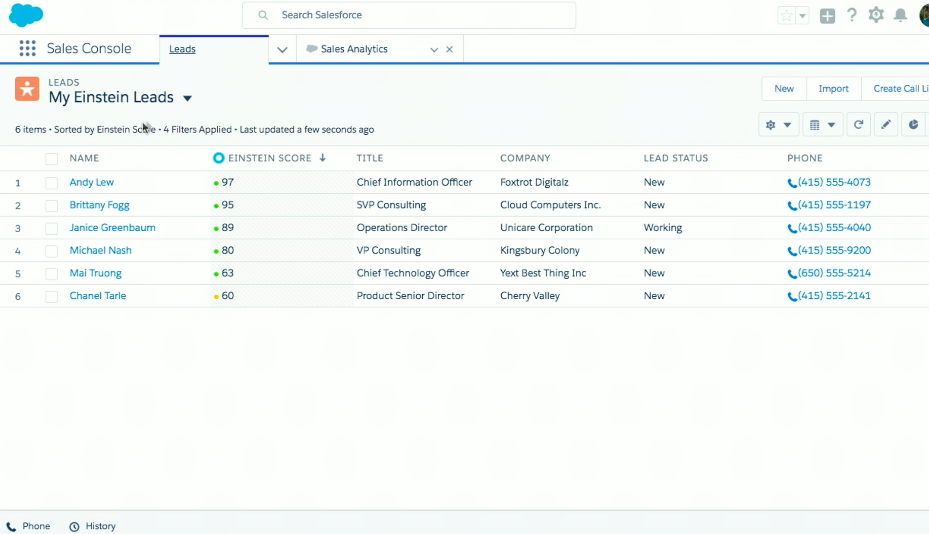
Task: Toggle the select-all checkbox in header
Action: click(51, 159)
